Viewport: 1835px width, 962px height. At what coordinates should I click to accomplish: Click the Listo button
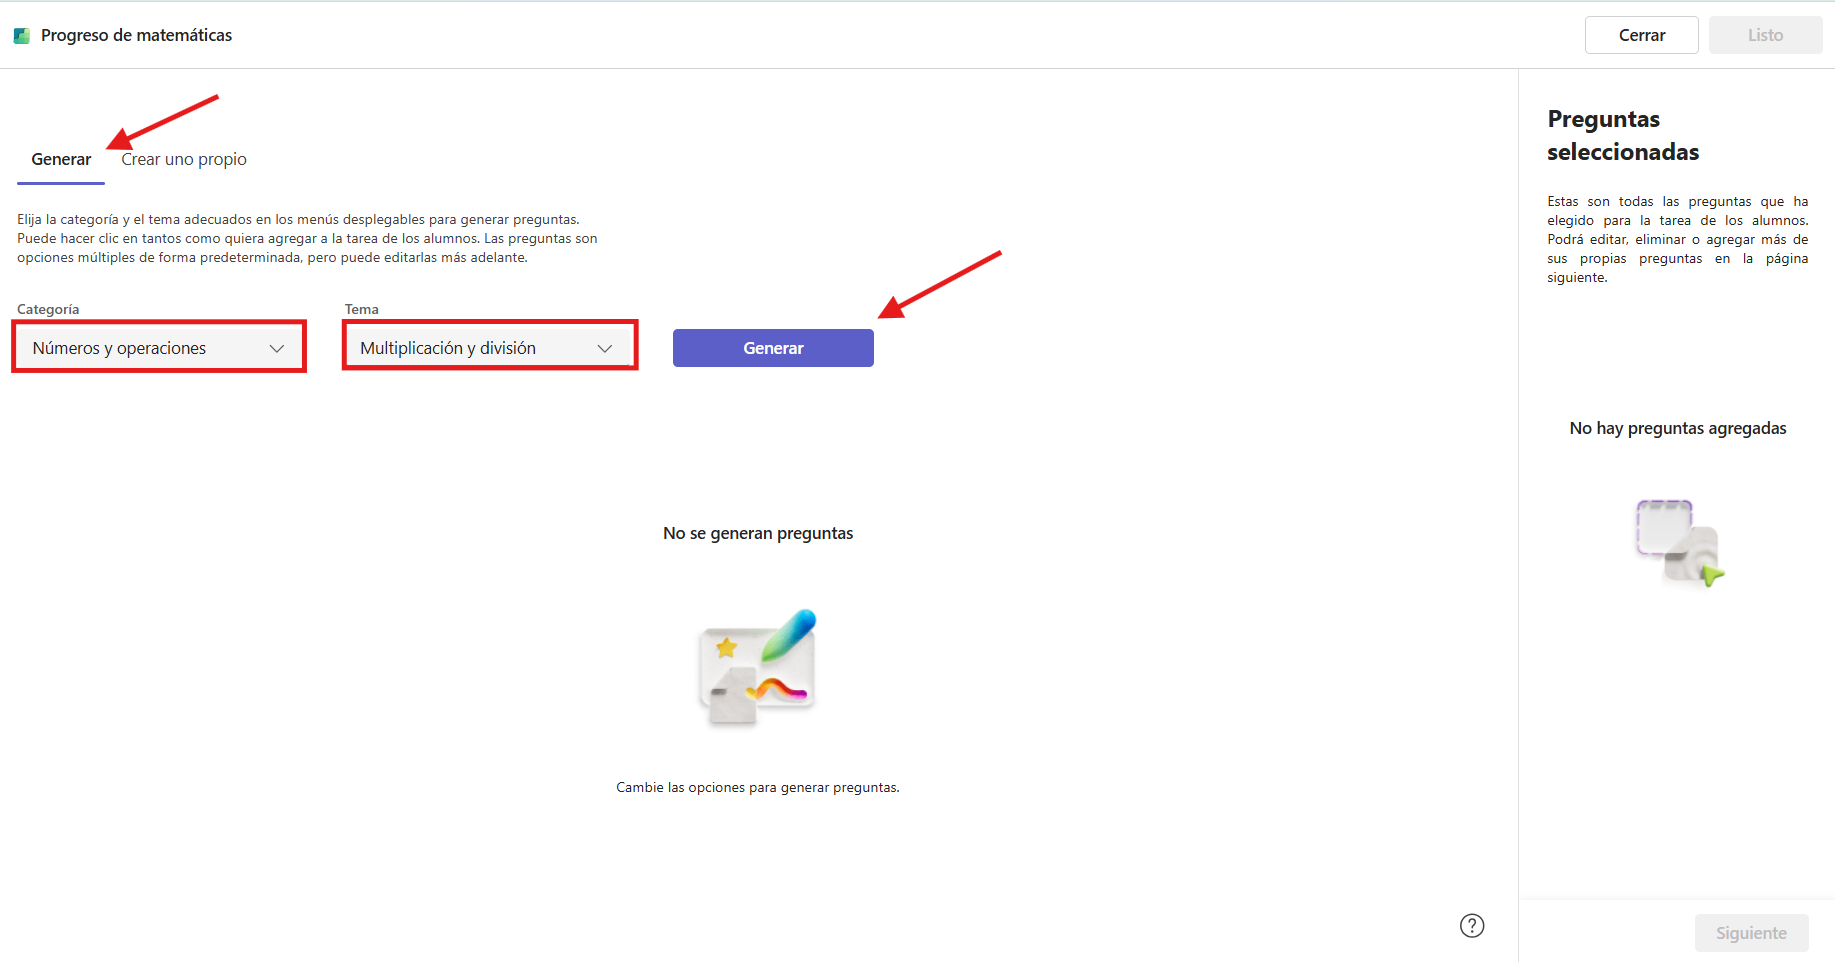(1766, 35)
